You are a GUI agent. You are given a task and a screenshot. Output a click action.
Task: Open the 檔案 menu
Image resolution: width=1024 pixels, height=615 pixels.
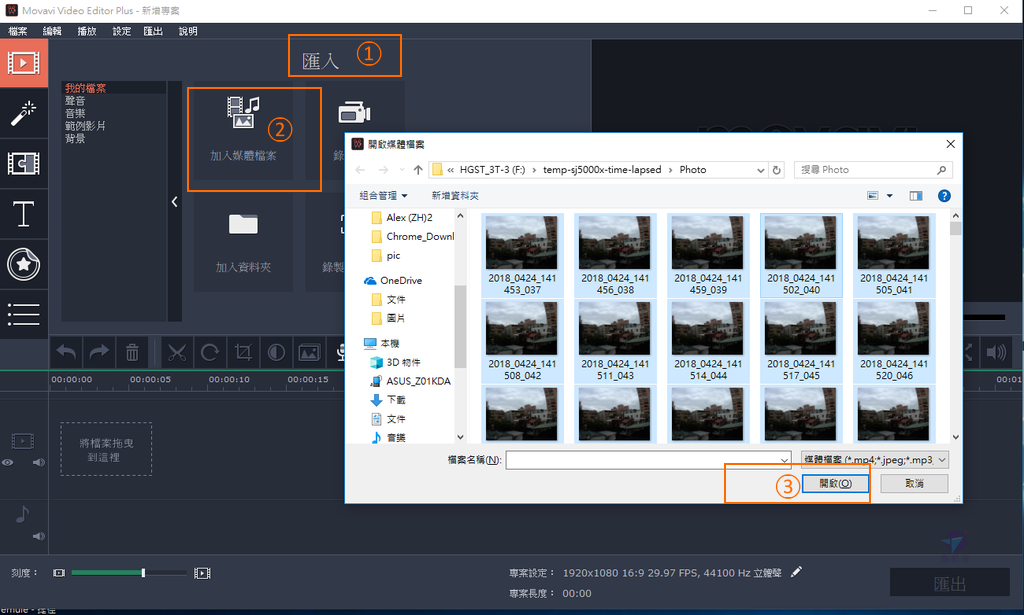(x=18, y=31)
